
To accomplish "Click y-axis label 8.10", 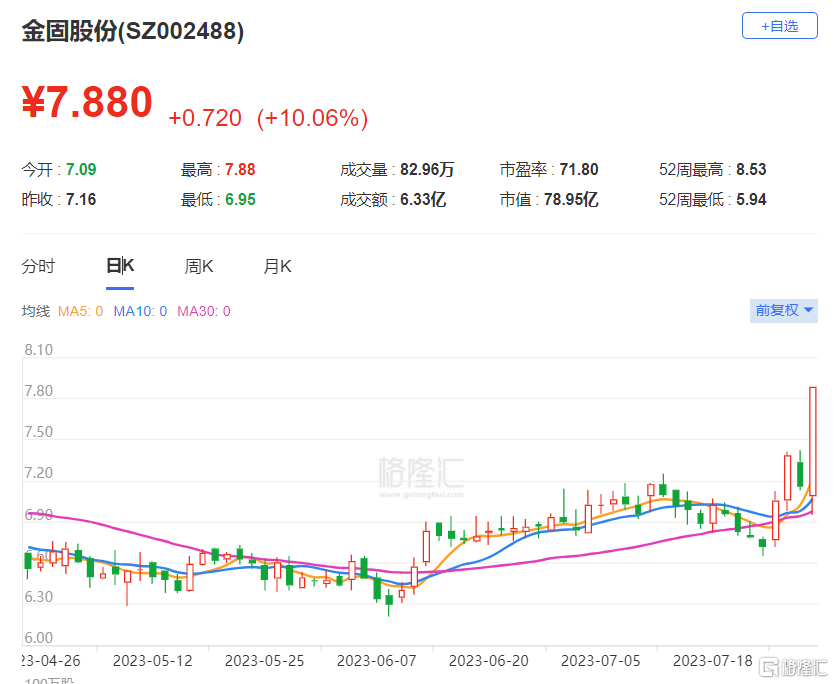I will pyautogui.click(x=39, y=350).
